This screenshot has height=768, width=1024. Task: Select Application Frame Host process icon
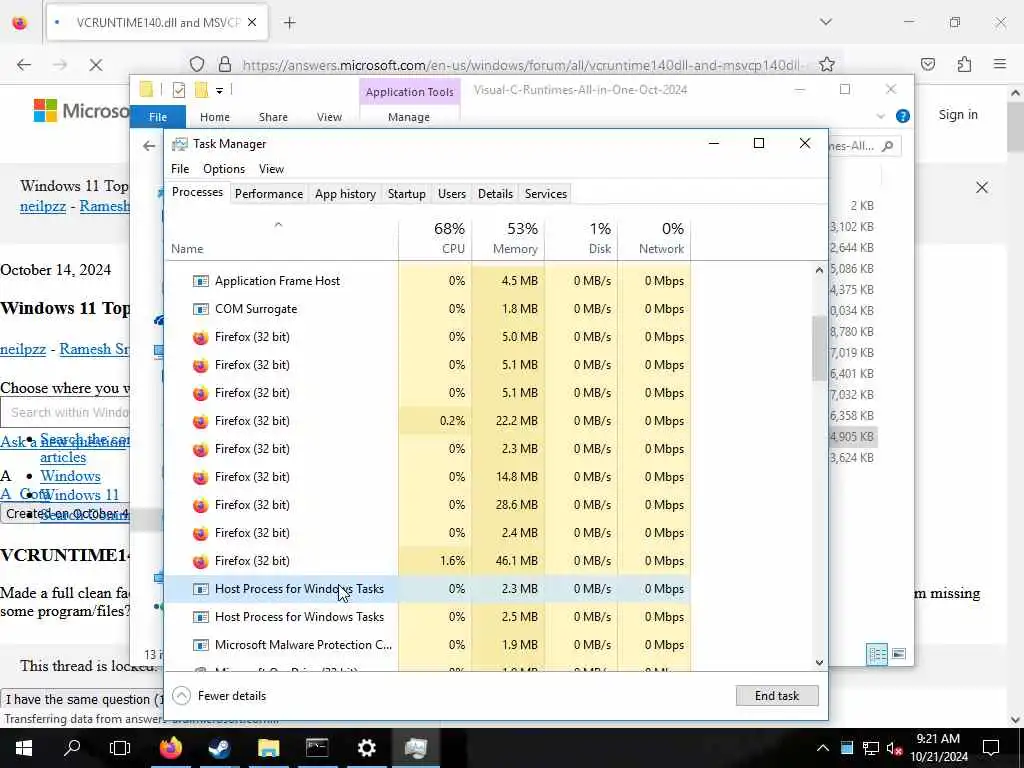tap(200, 281)
